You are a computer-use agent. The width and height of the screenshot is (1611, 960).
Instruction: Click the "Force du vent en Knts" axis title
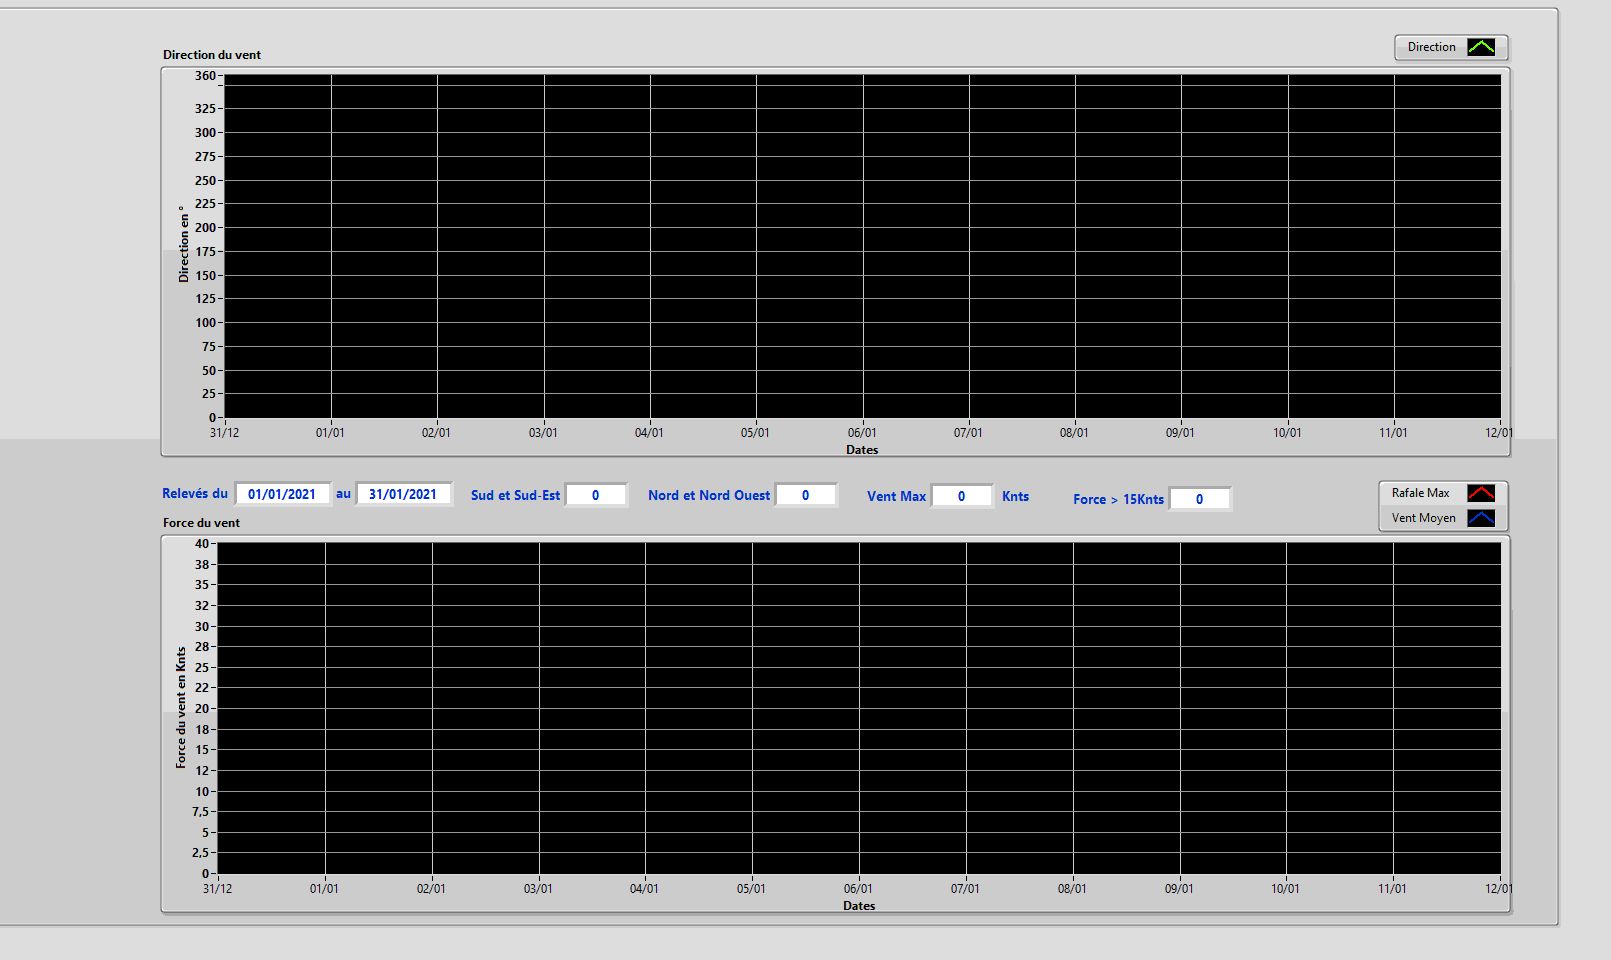(181, 707)
